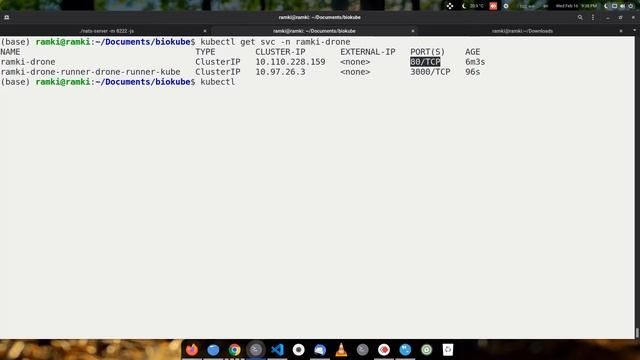
Task: Open the green circular app in dock
Action: 427,350
